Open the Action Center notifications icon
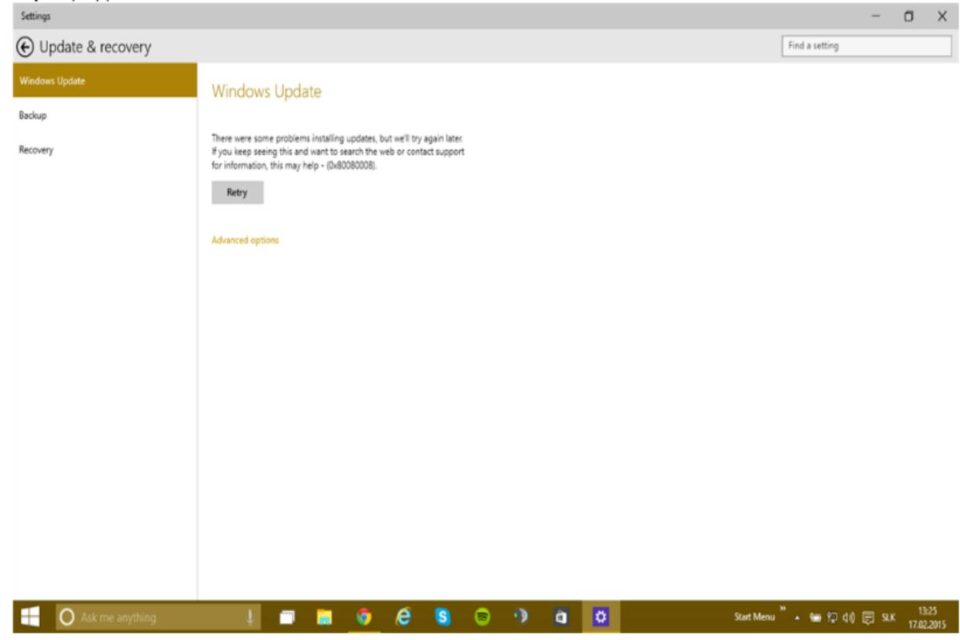This screenshot has width=960, height=640. coord(868,617)
